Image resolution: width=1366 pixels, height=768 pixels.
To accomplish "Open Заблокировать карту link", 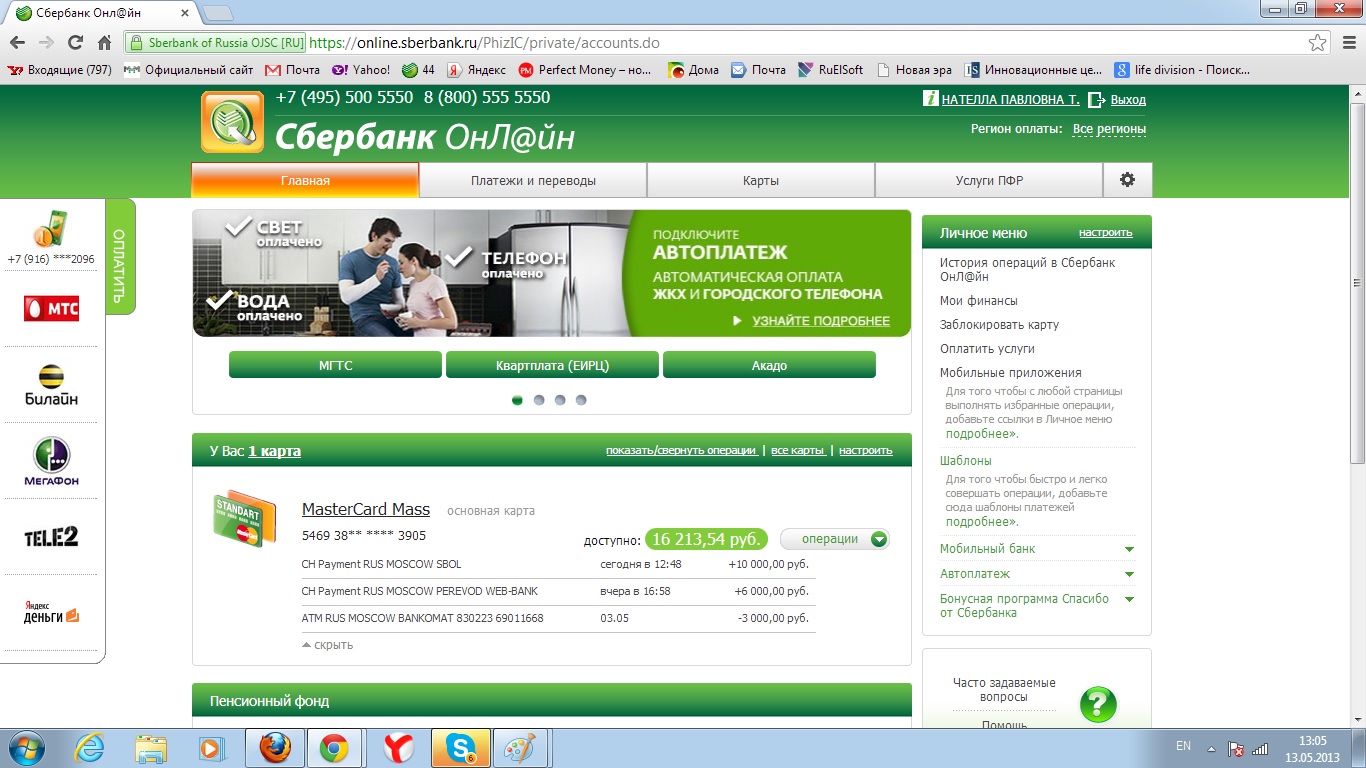I will click(999, 325).
